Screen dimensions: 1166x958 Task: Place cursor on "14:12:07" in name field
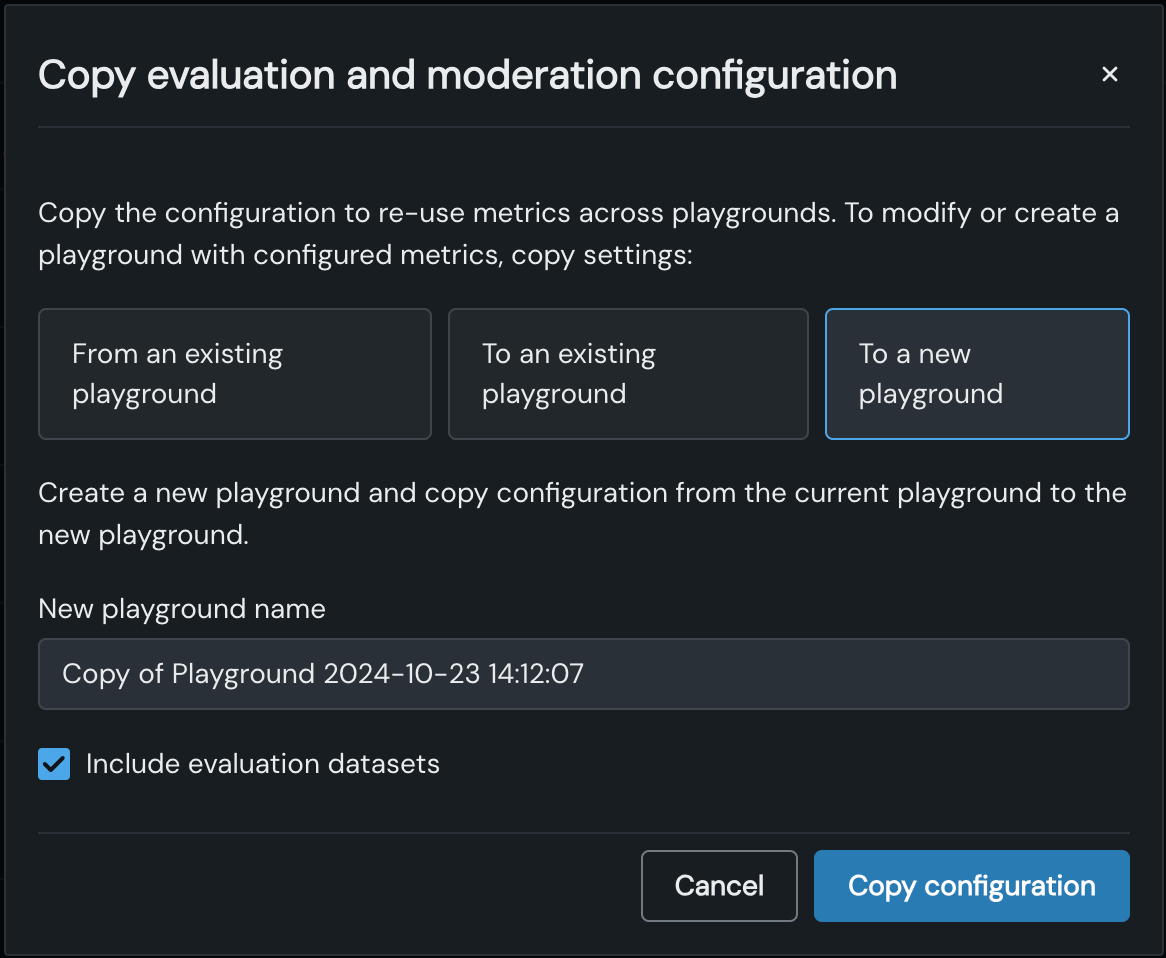point(536,674)
